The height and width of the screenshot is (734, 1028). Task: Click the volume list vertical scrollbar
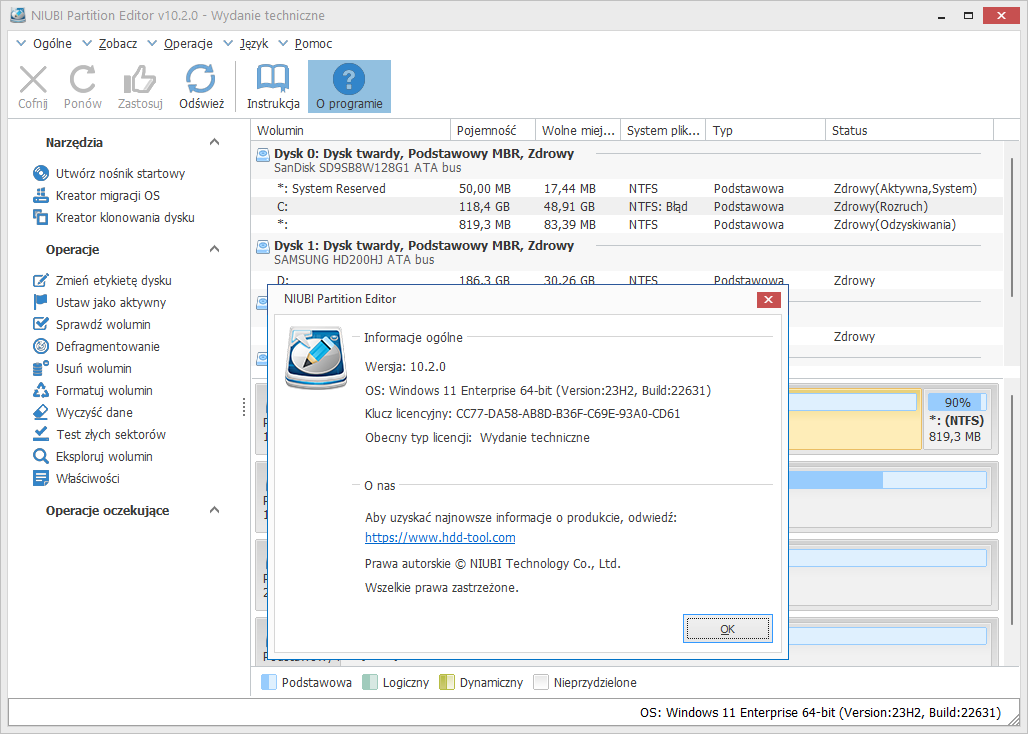pos(1012,226)
